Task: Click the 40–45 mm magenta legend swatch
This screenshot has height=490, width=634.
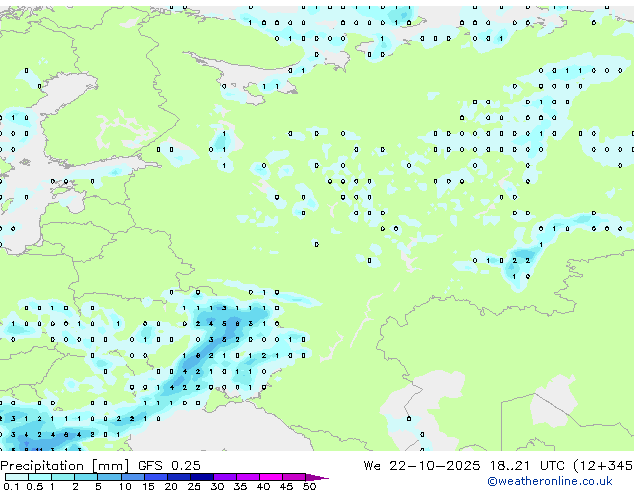Action: point(271,477)
